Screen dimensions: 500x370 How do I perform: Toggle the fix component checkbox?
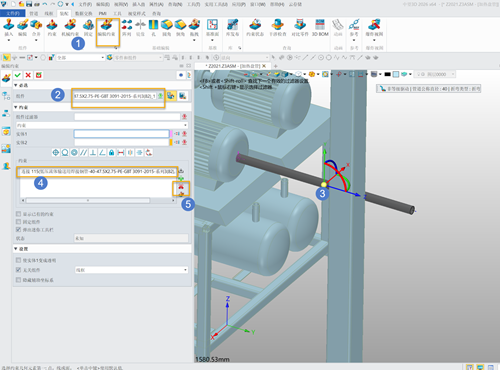point(19,222)
